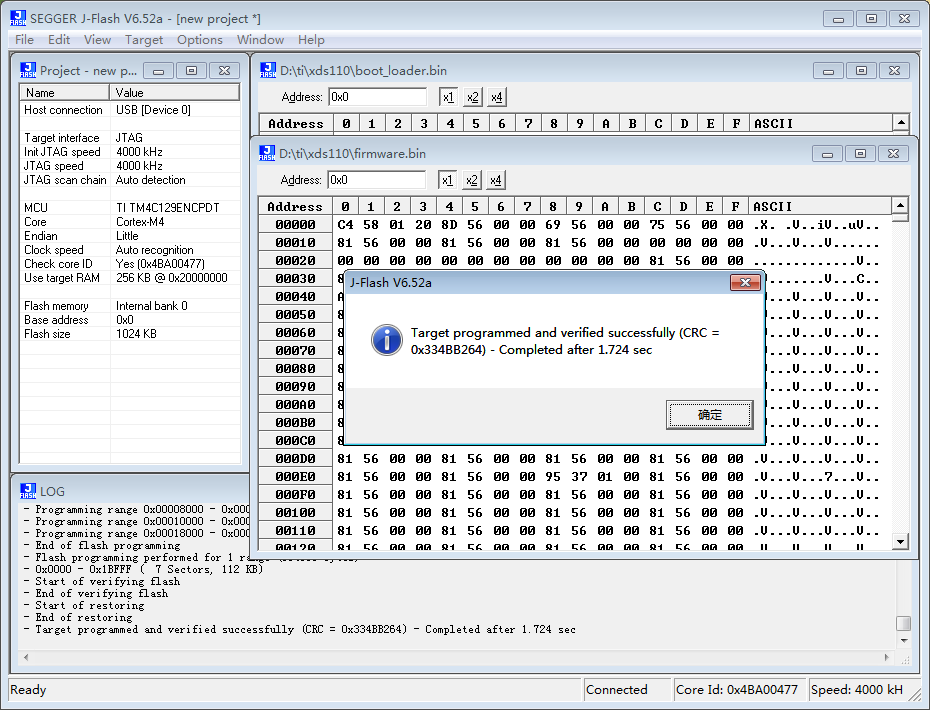Click ASCII column header in firmware.bin
The height and width of the screenshot is (710, 930).
click(x=819, y=206)
